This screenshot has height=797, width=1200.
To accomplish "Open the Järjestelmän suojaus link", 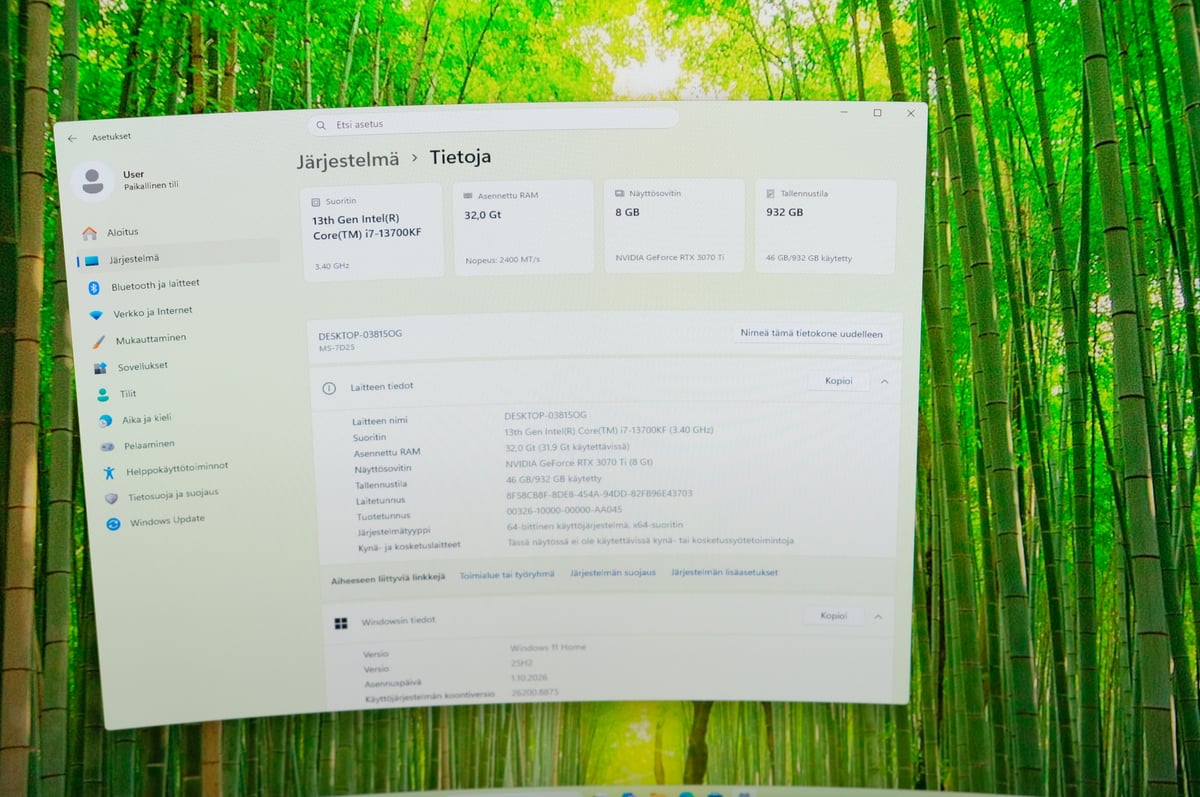I will (x=613, y=573).
